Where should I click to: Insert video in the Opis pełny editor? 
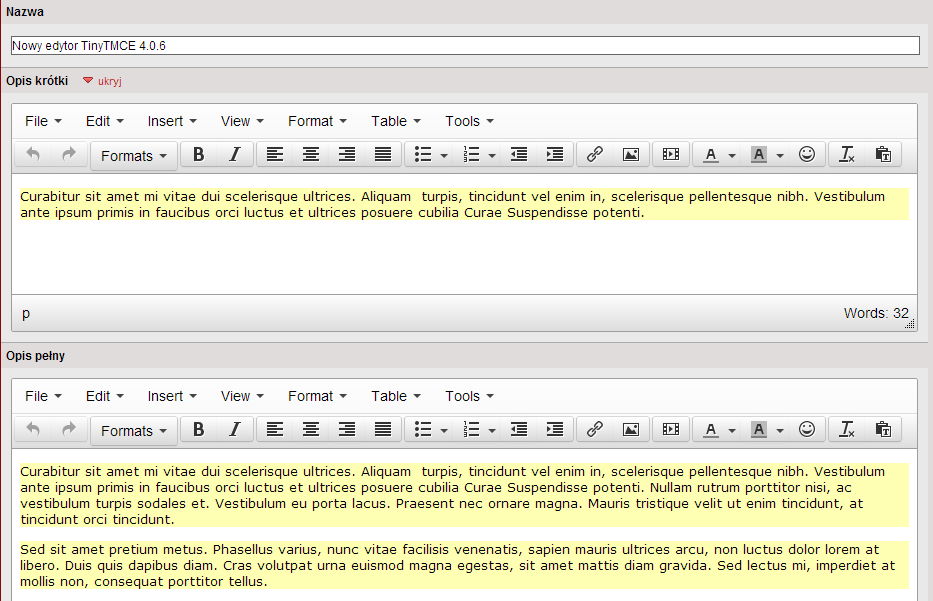pos(671,430)
